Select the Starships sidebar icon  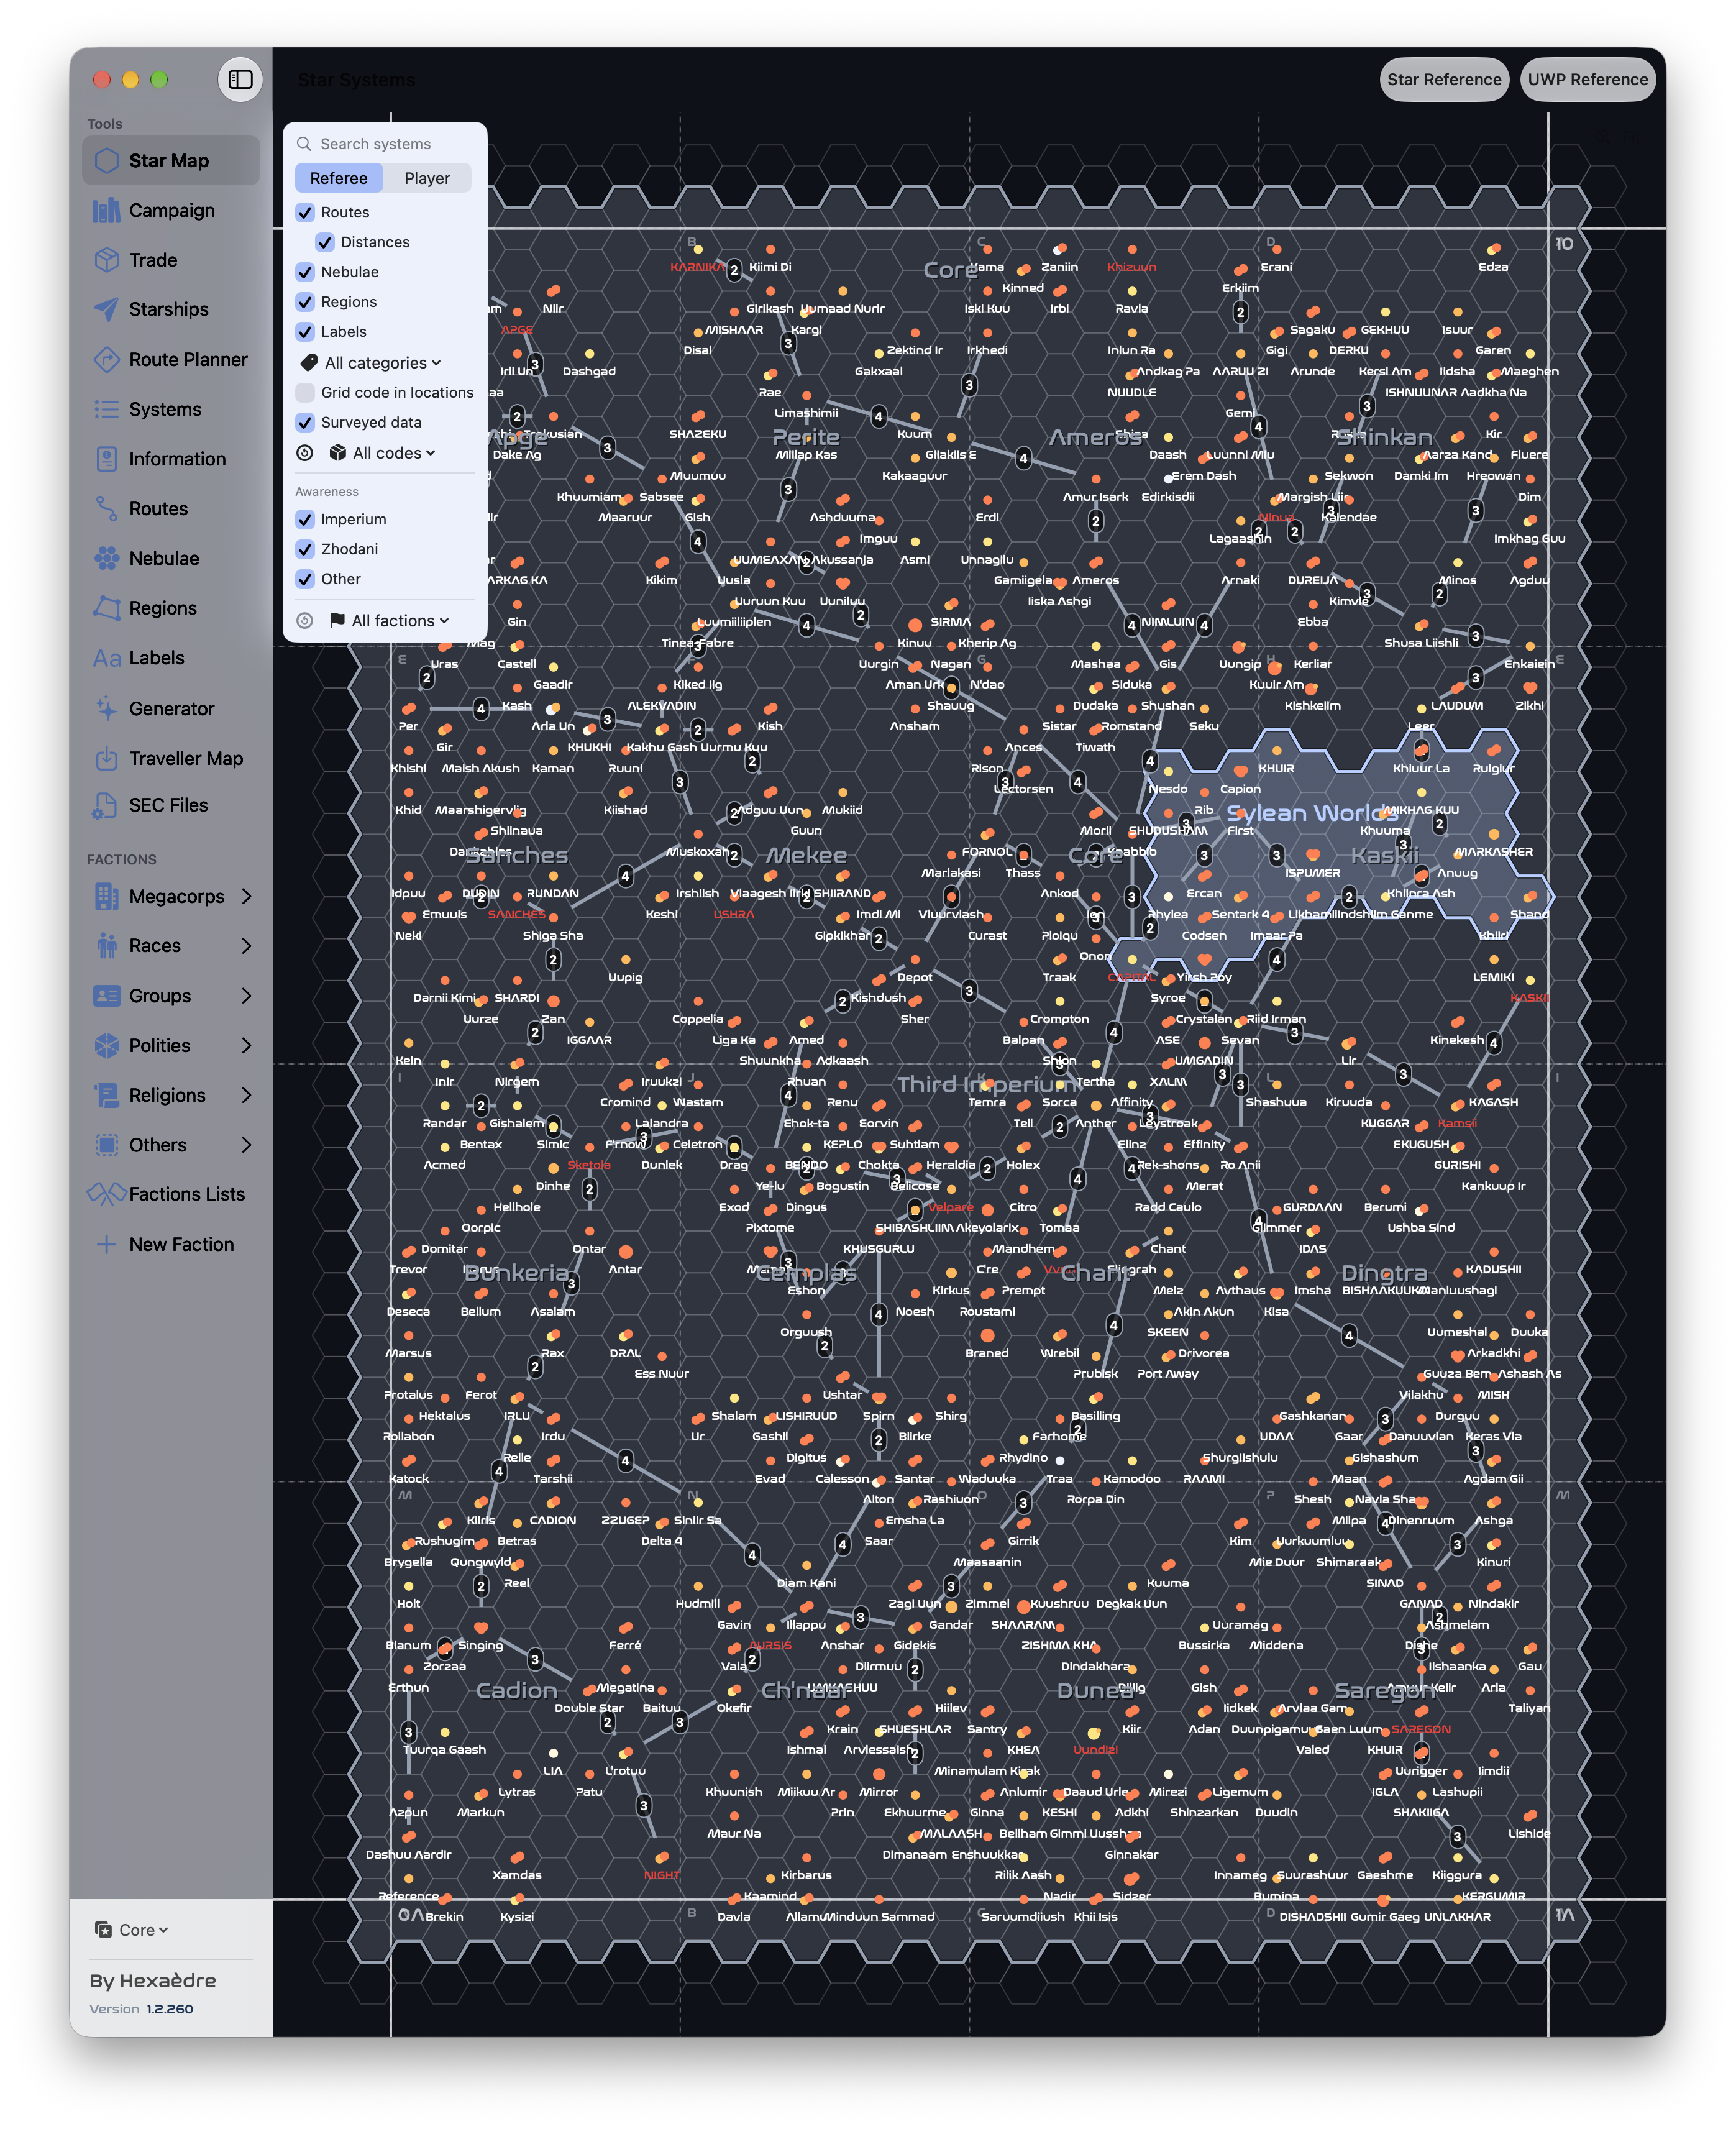tap(106, 309)
